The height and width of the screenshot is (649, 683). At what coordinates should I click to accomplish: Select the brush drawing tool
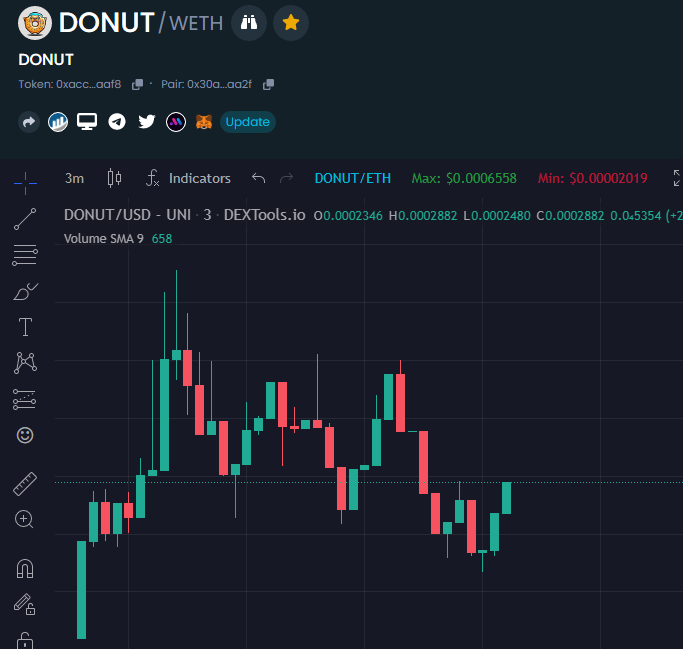coord(25,291)
